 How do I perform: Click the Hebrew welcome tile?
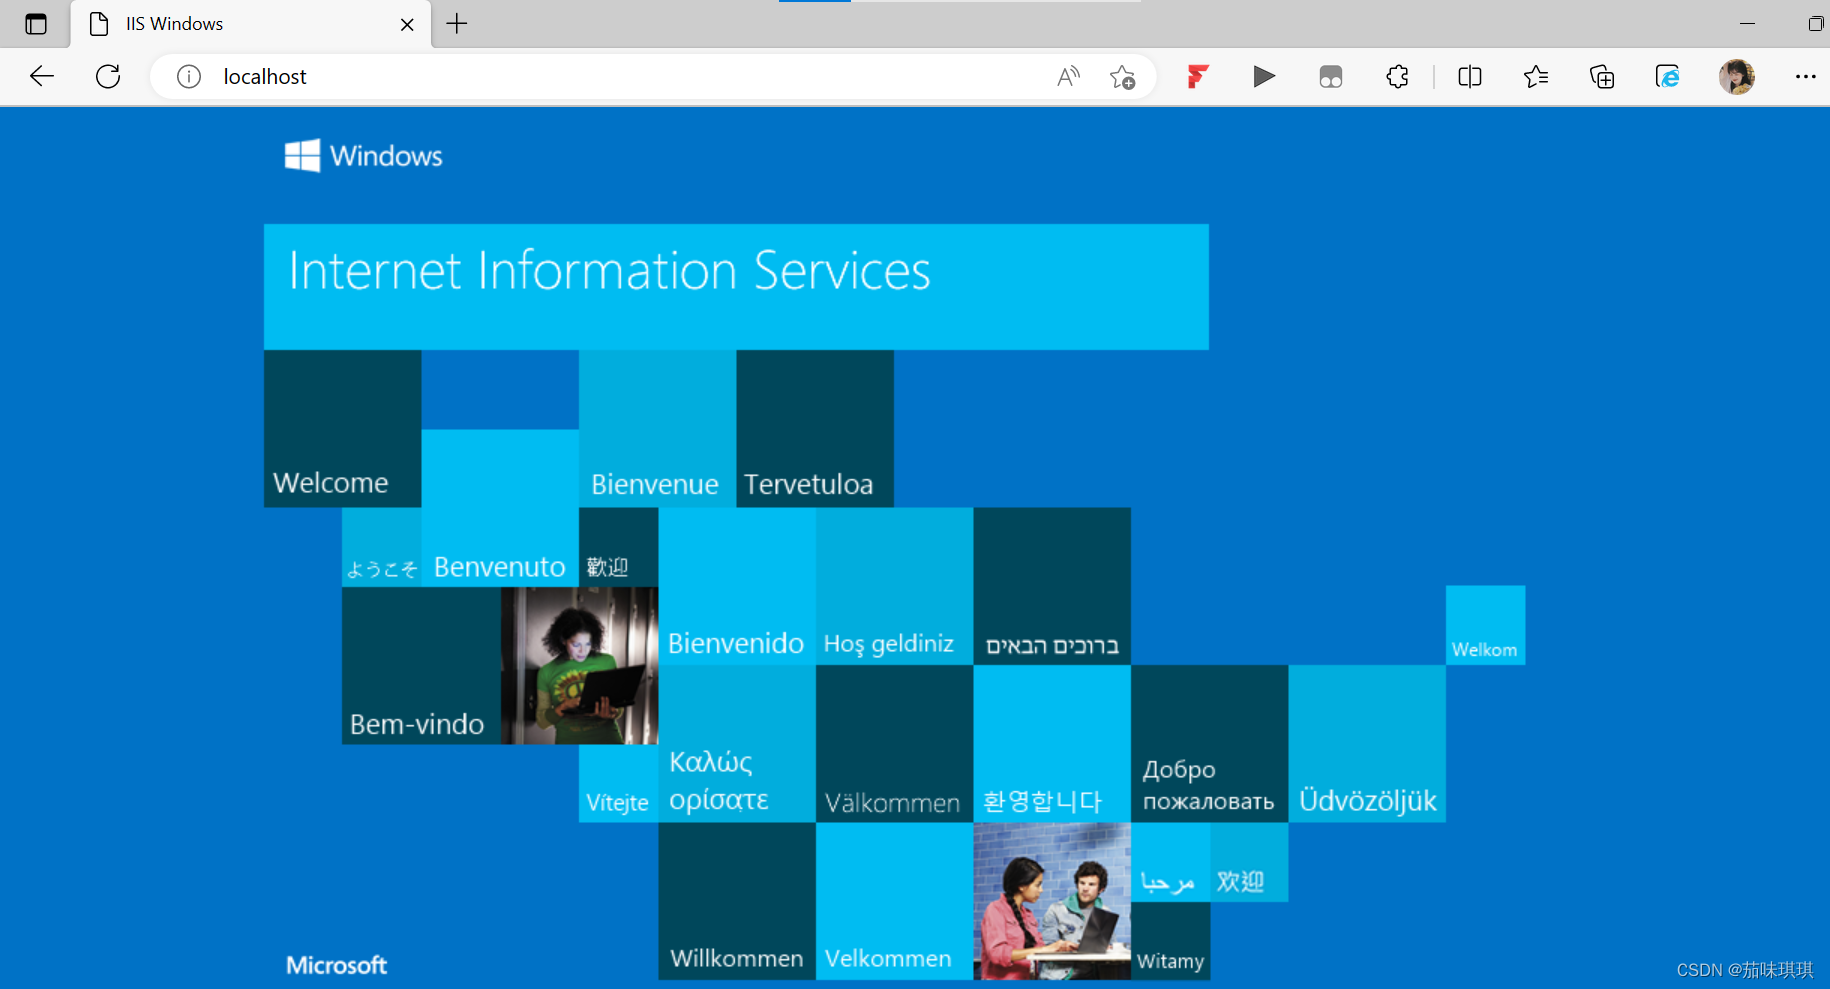point(1052,586)
